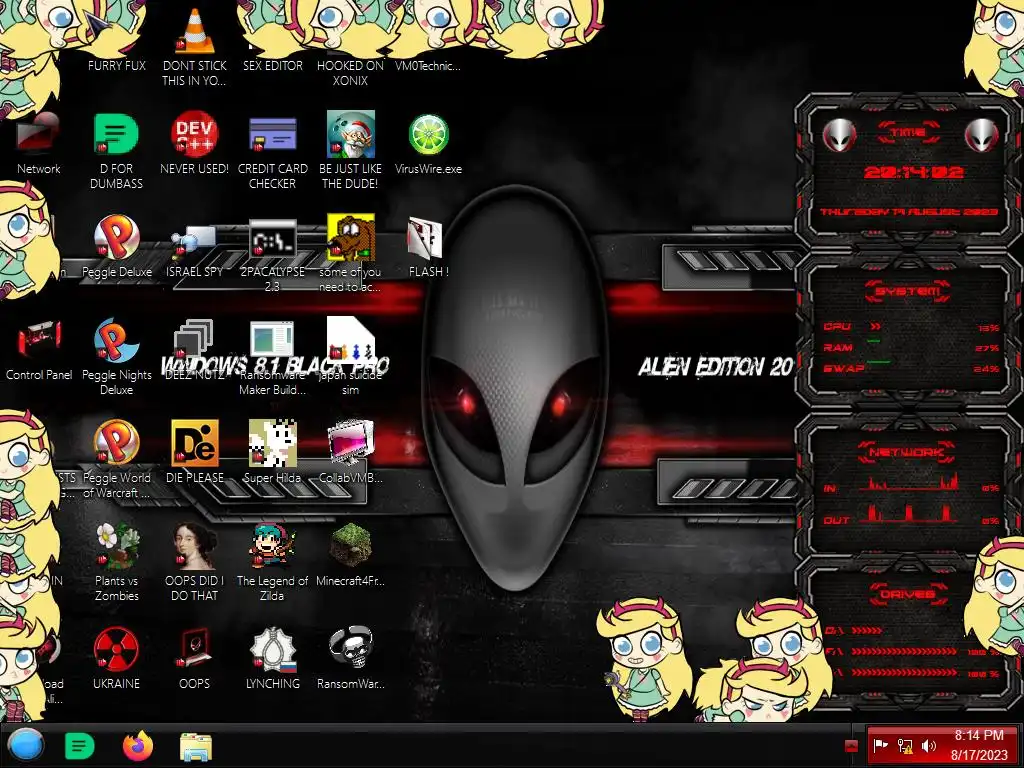Viewport: 1024px width, 768px height.
Task: Open the Network desktop icon
Action: 39,144
